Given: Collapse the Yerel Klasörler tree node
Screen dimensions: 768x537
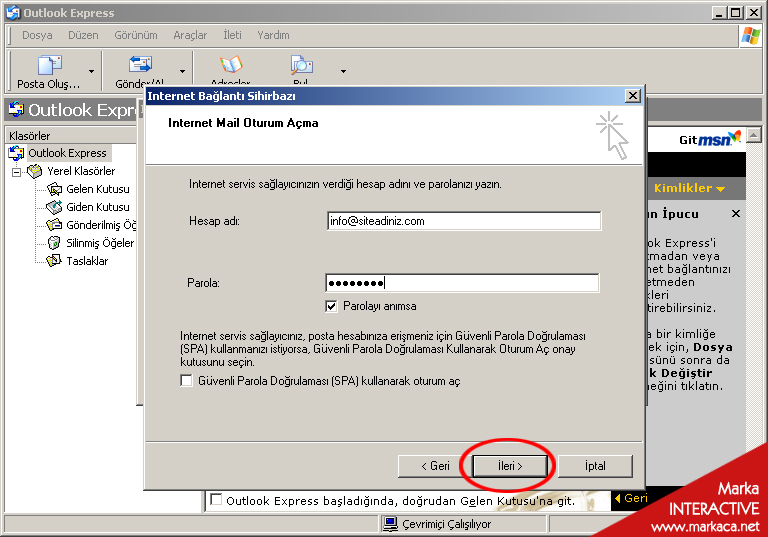Looking at the screenshot, I should pyautogui.click(x=17, y=172).
